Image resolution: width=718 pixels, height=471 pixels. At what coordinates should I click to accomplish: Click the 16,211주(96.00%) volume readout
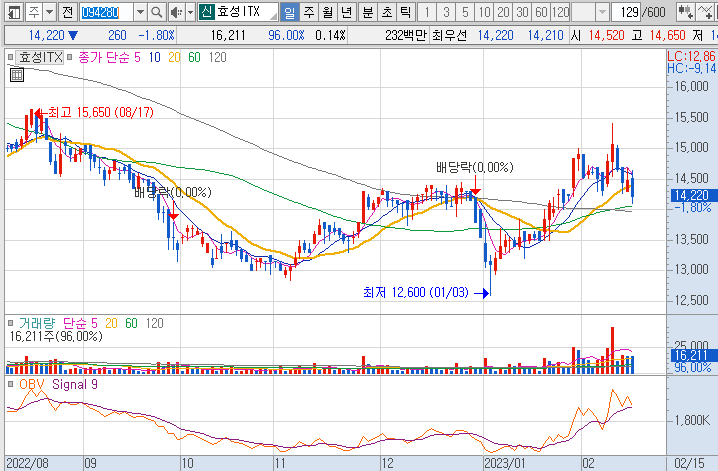56,336
